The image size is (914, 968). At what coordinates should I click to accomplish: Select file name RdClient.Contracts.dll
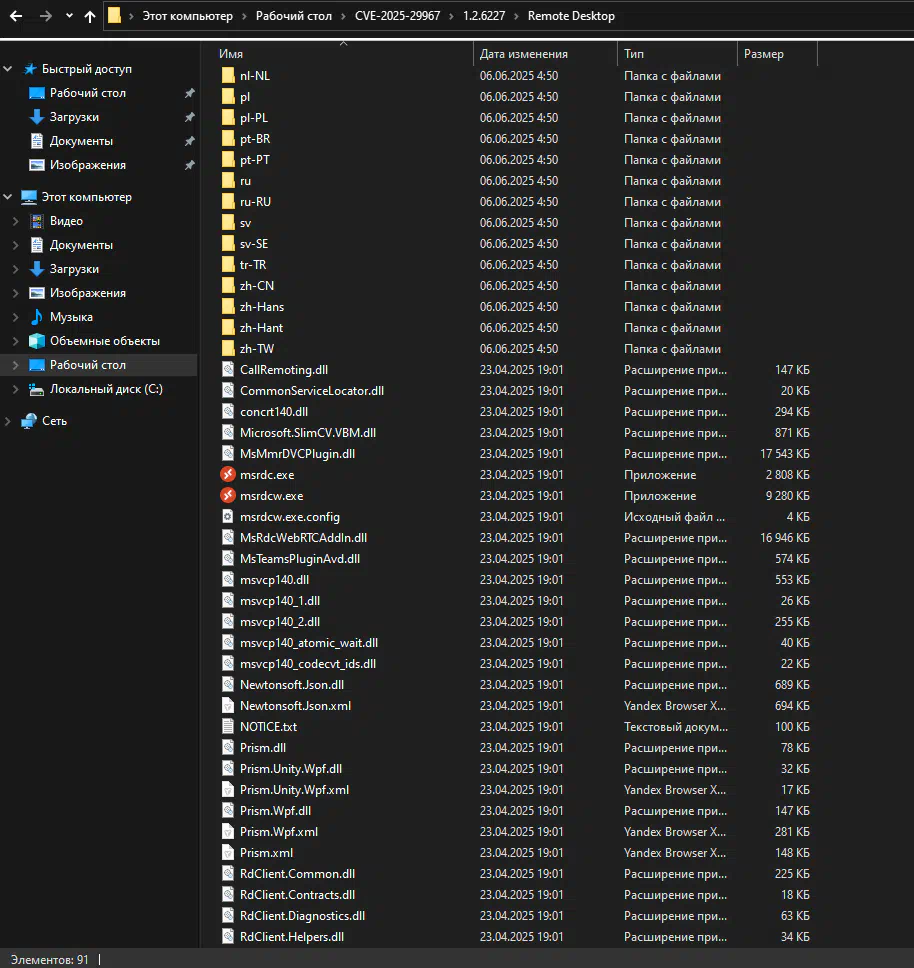tap(297, 894)
